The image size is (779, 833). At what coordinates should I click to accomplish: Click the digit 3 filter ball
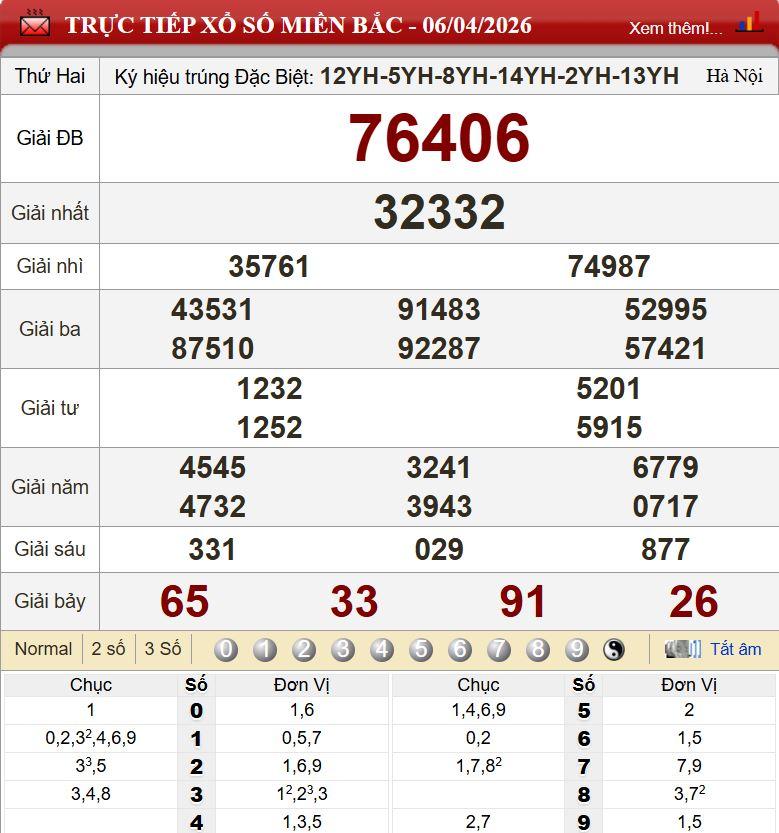[343, 650]
